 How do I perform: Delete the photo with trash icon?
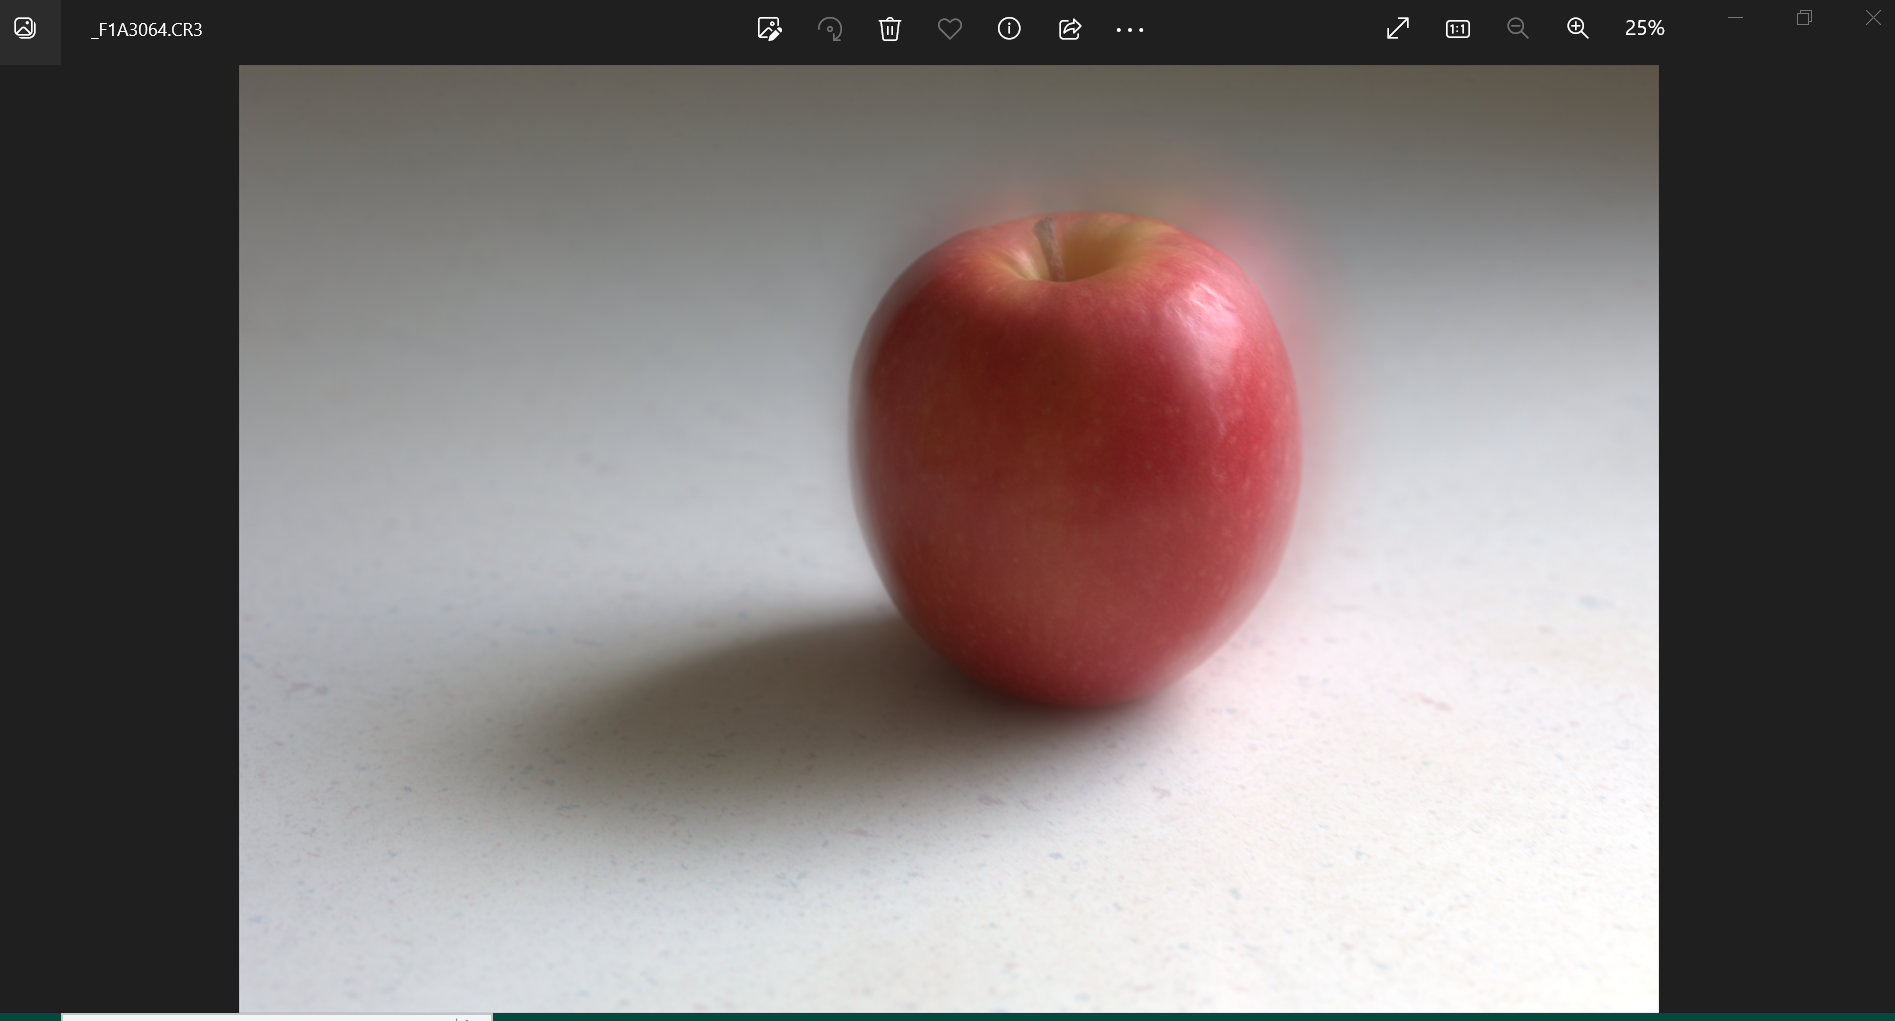coord(890,29)
